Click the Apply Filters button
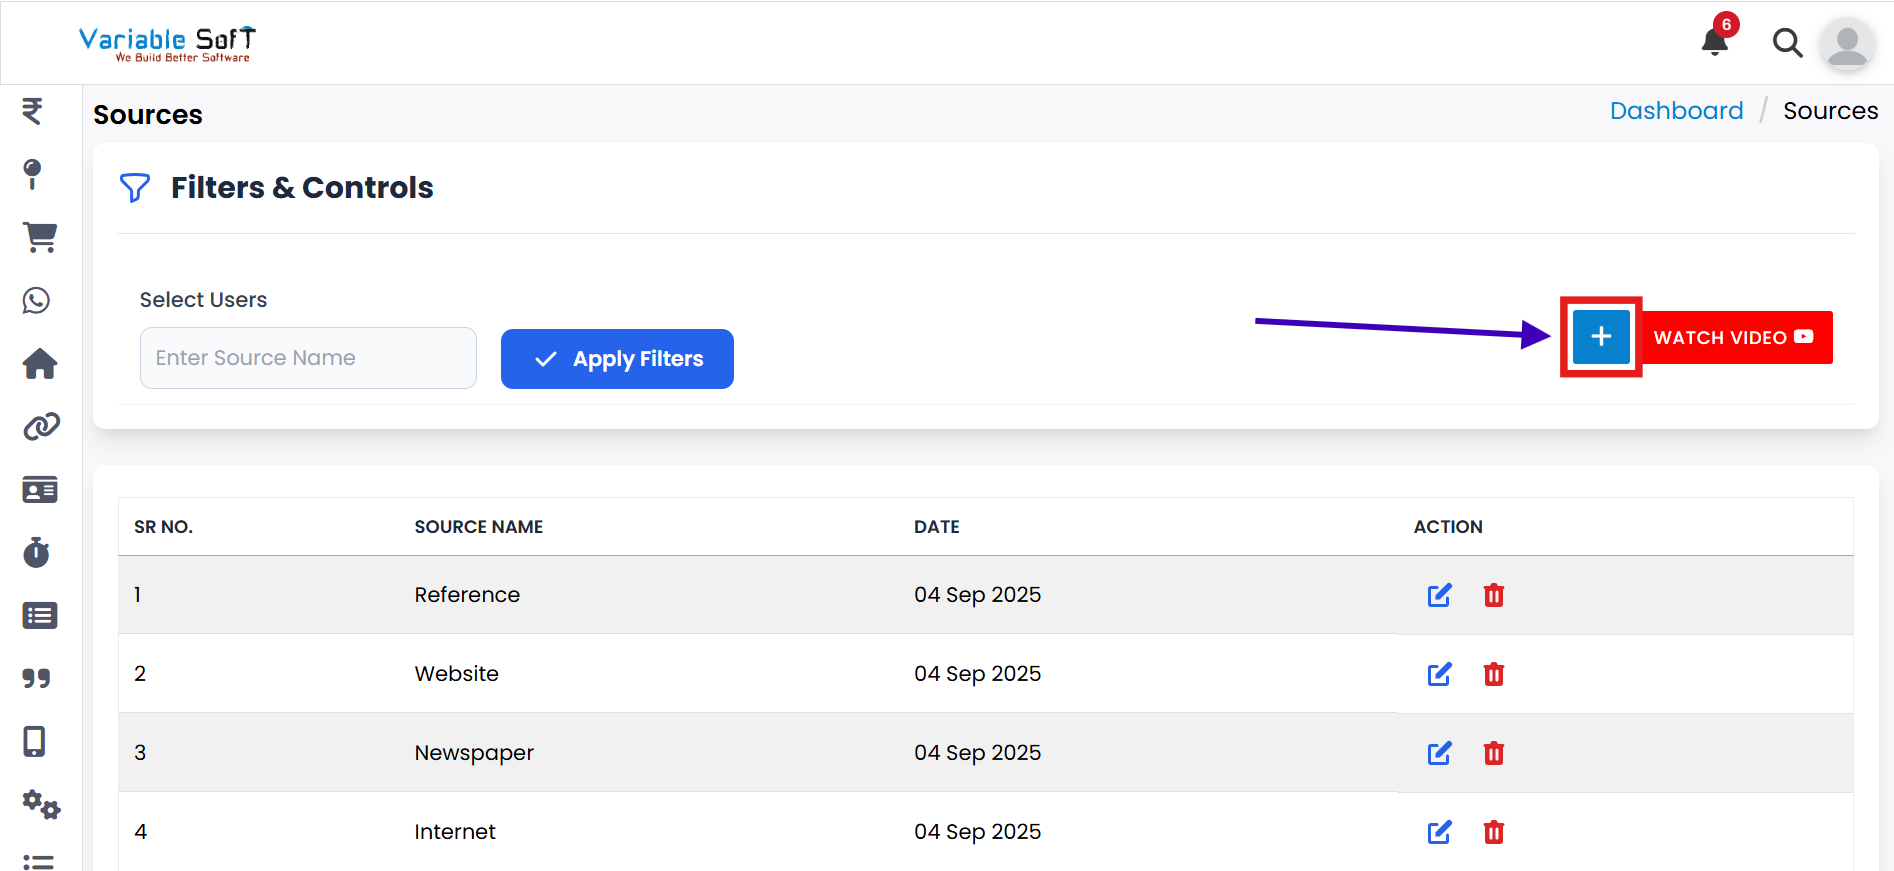 coord(617,359)
